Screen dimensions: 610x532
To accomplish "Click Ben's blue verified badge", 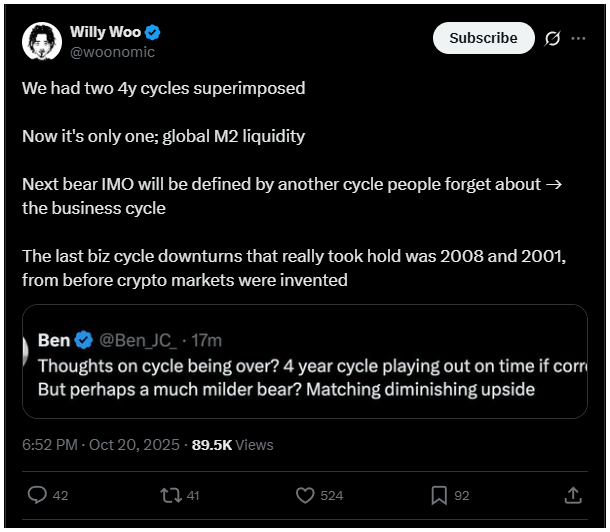I will tap(85, 341).
